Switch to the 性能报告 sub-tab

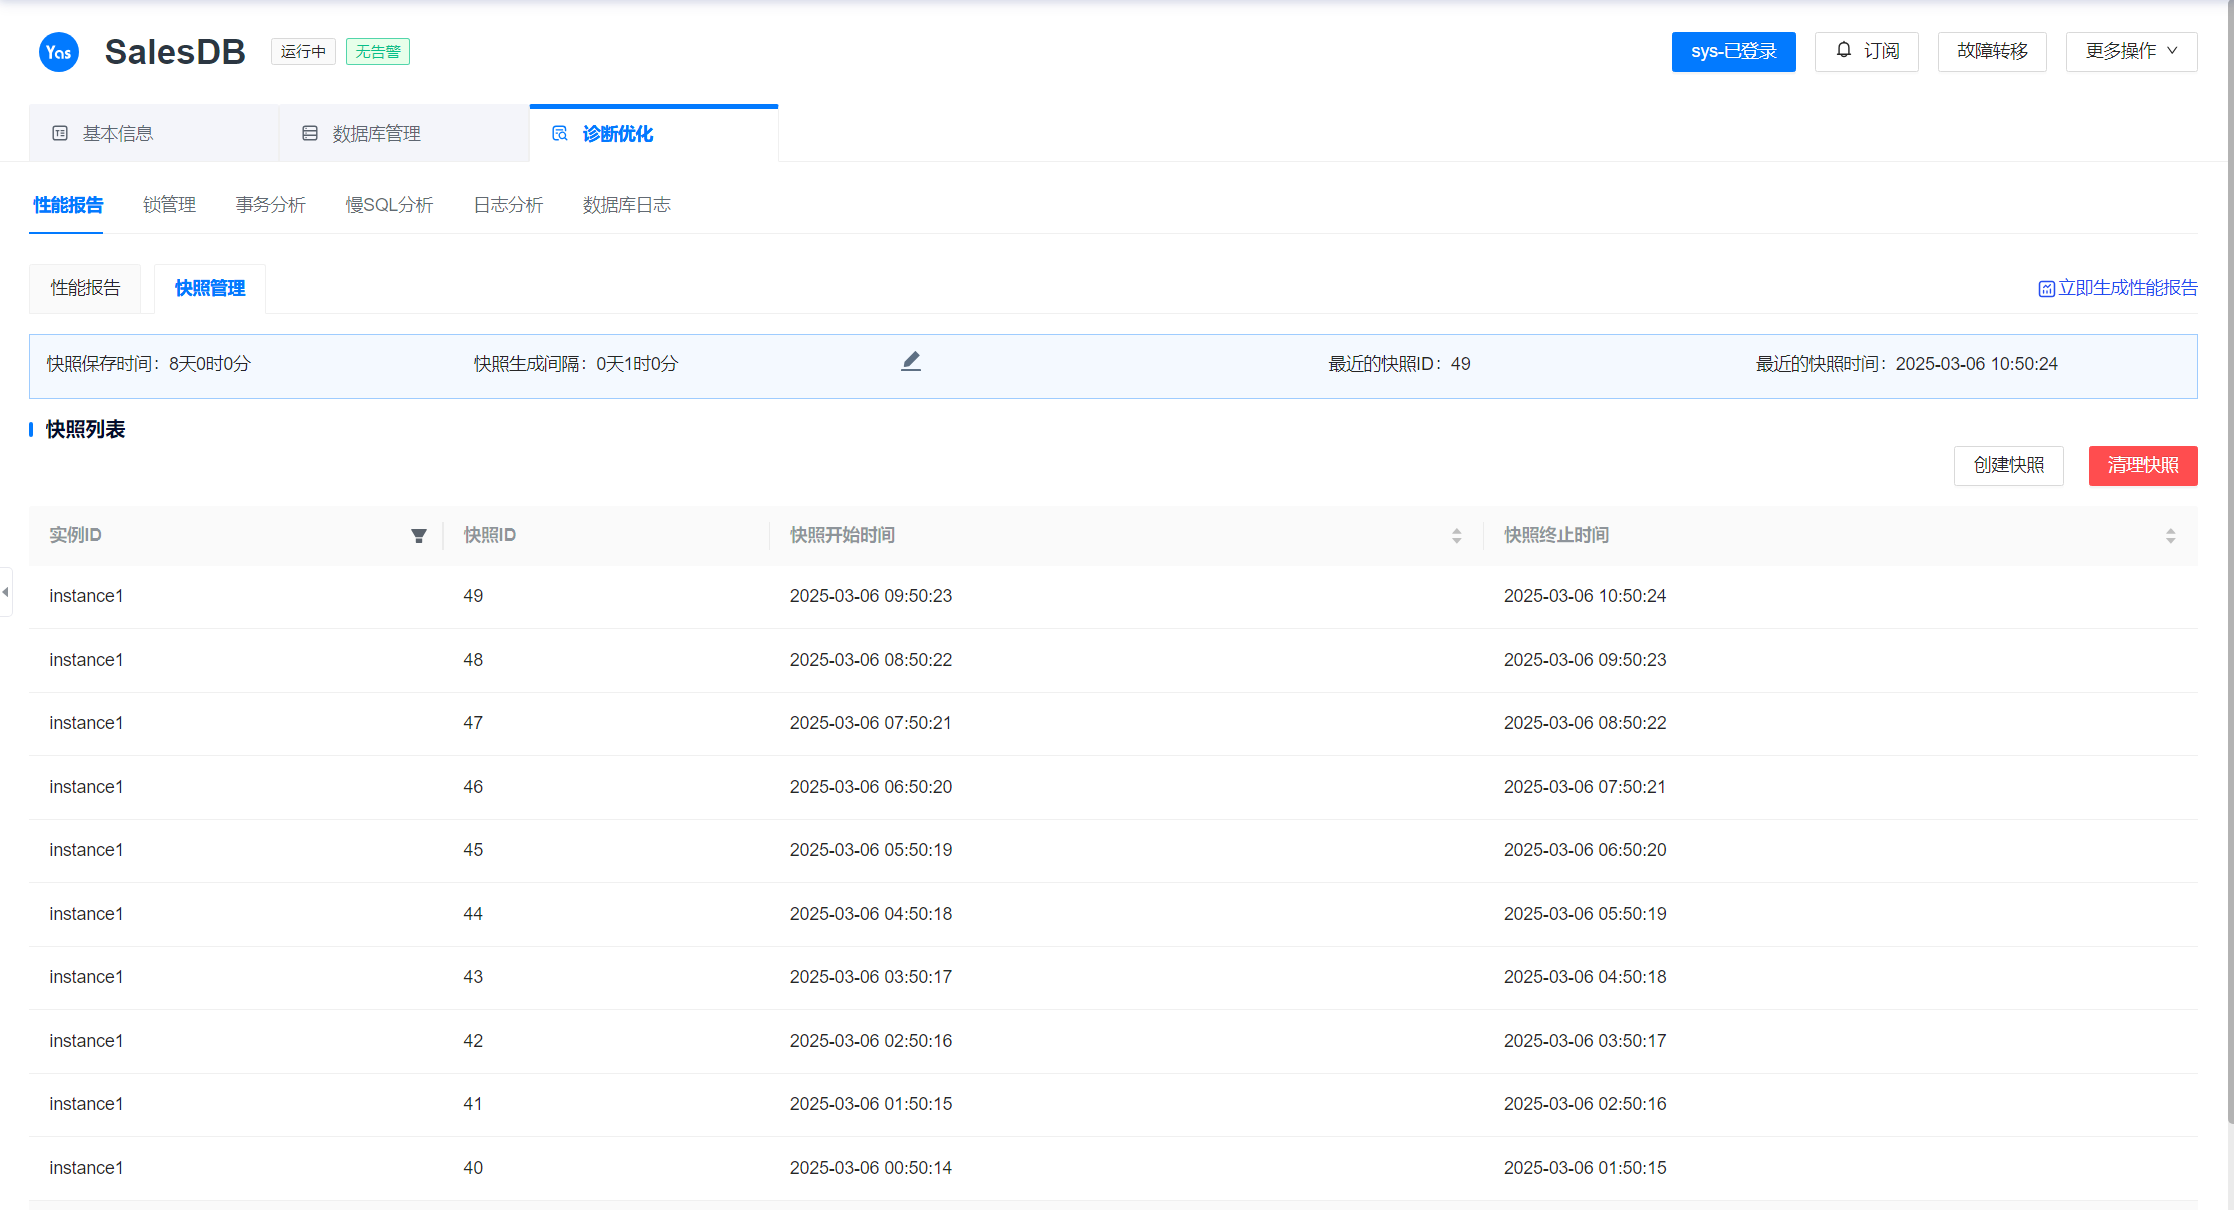point(85,288)
